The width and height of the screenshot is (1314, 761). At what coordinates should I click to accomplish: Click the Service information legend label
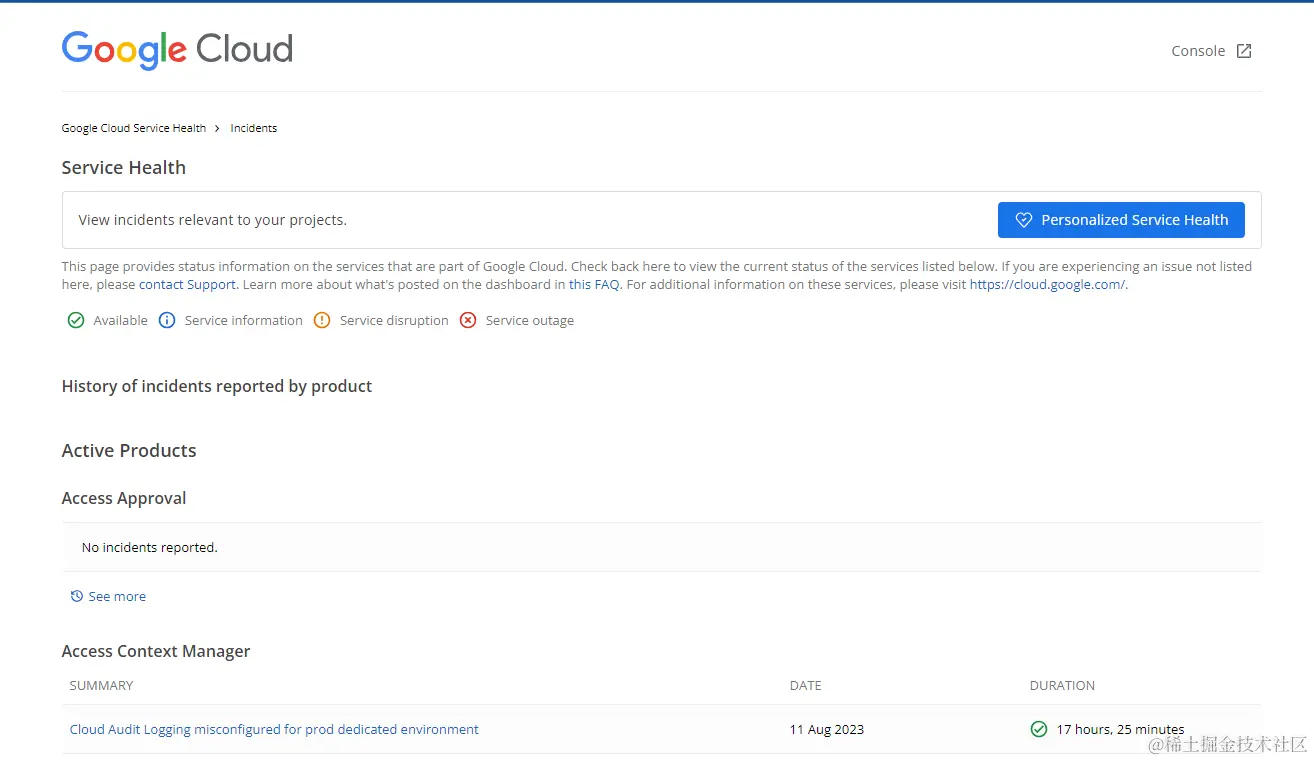point(244,321)
